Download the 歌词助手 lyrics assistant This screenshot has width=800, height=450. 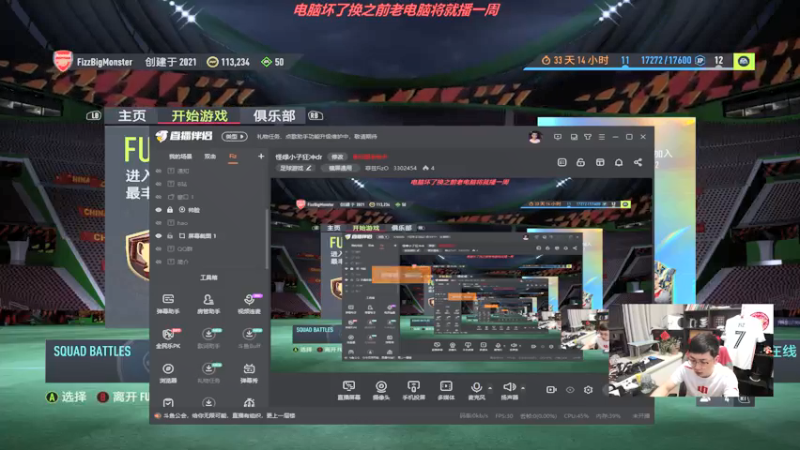pos(208,338)
